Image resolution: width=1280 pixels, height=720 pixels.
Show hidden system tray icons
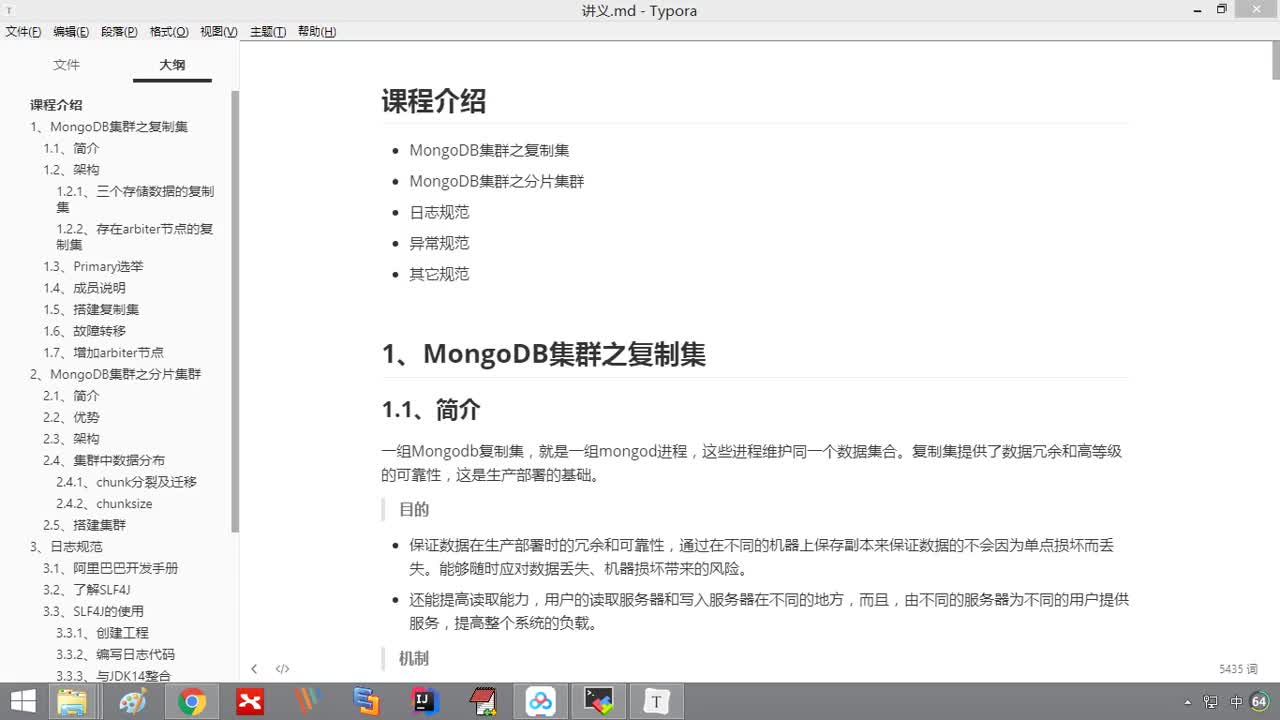(1188, 702)
